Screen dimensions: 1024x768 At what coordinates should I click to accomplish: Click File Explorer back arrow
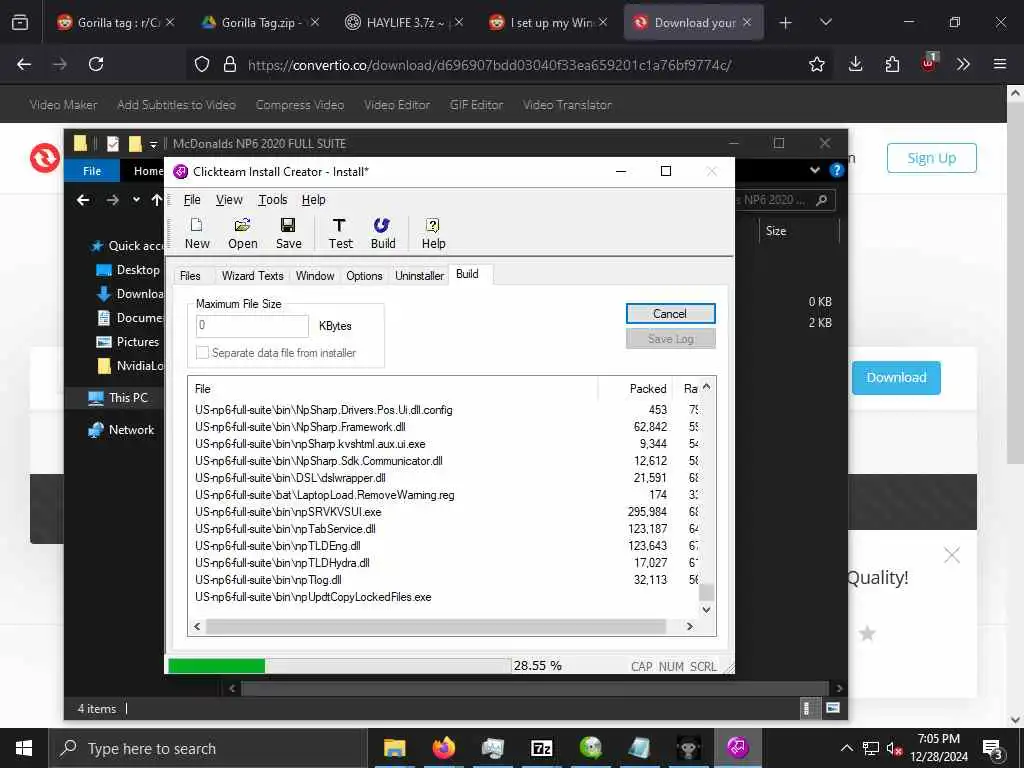pos(83,200)
